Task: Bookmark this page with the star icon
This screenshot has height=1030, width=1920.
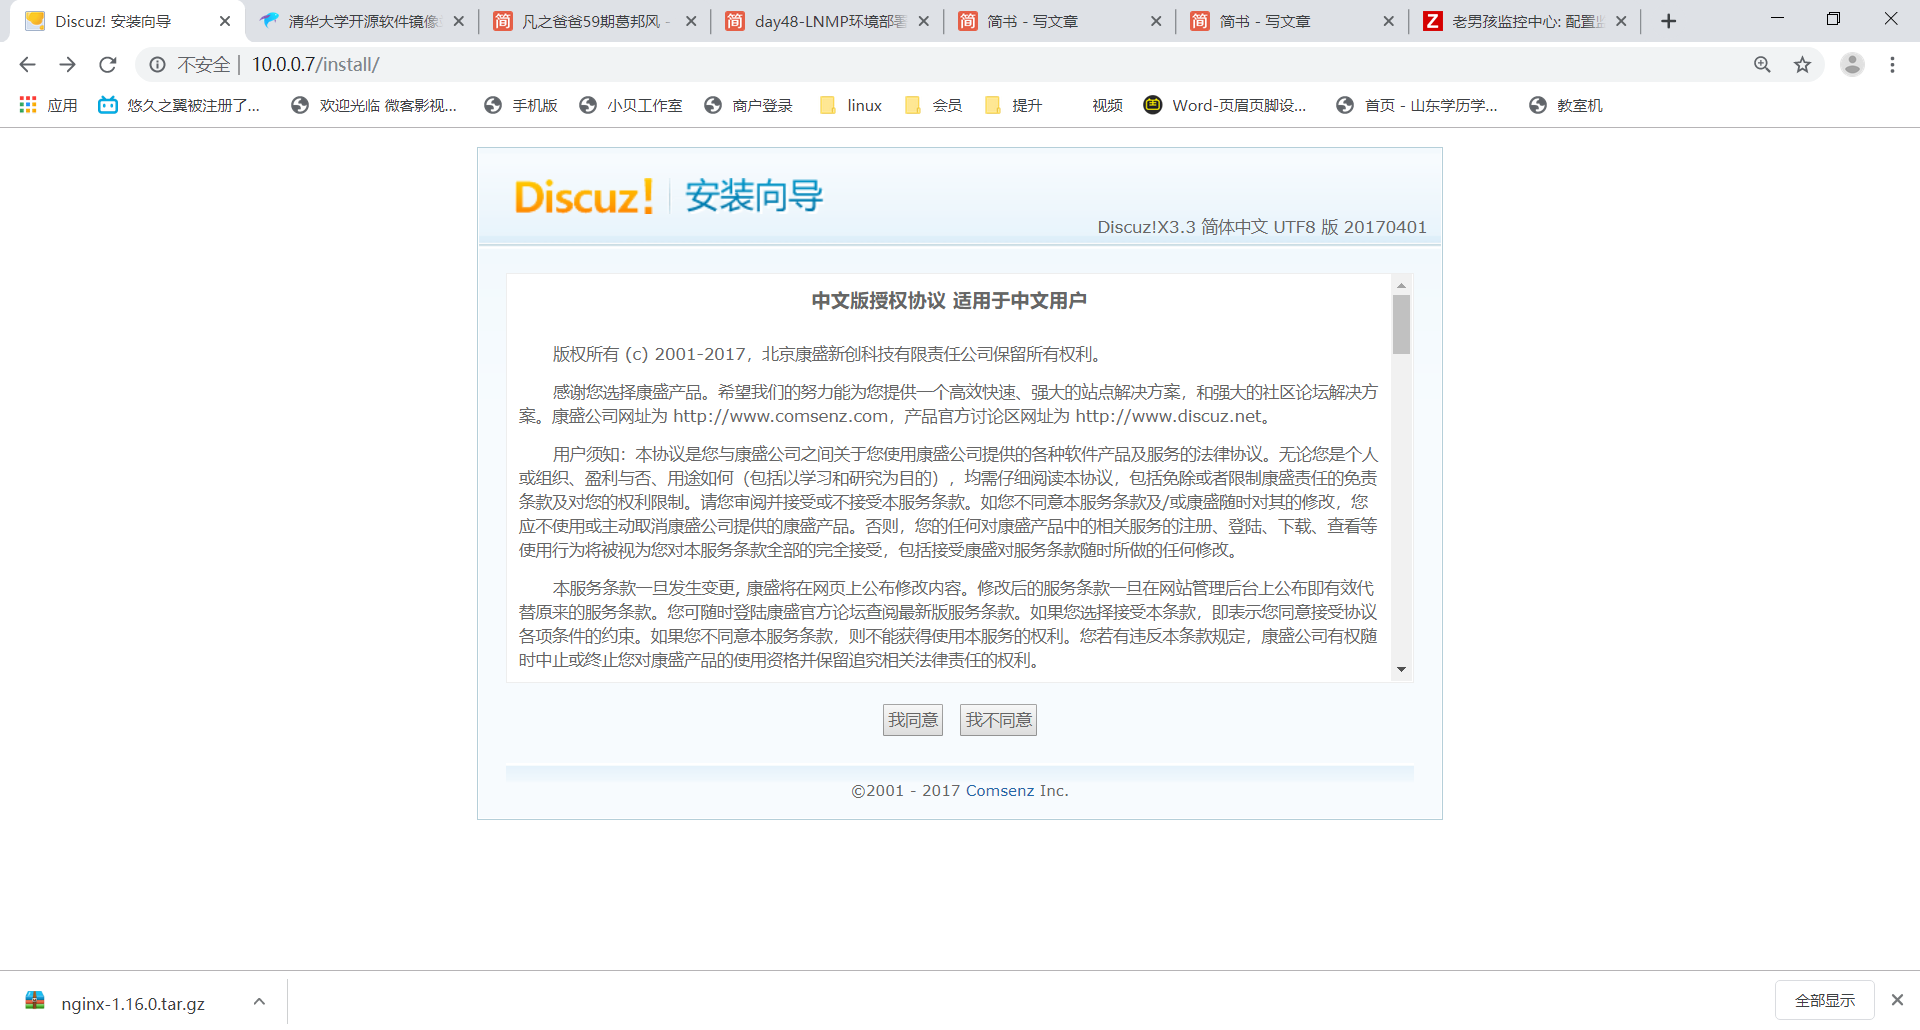Action: 1803,64
